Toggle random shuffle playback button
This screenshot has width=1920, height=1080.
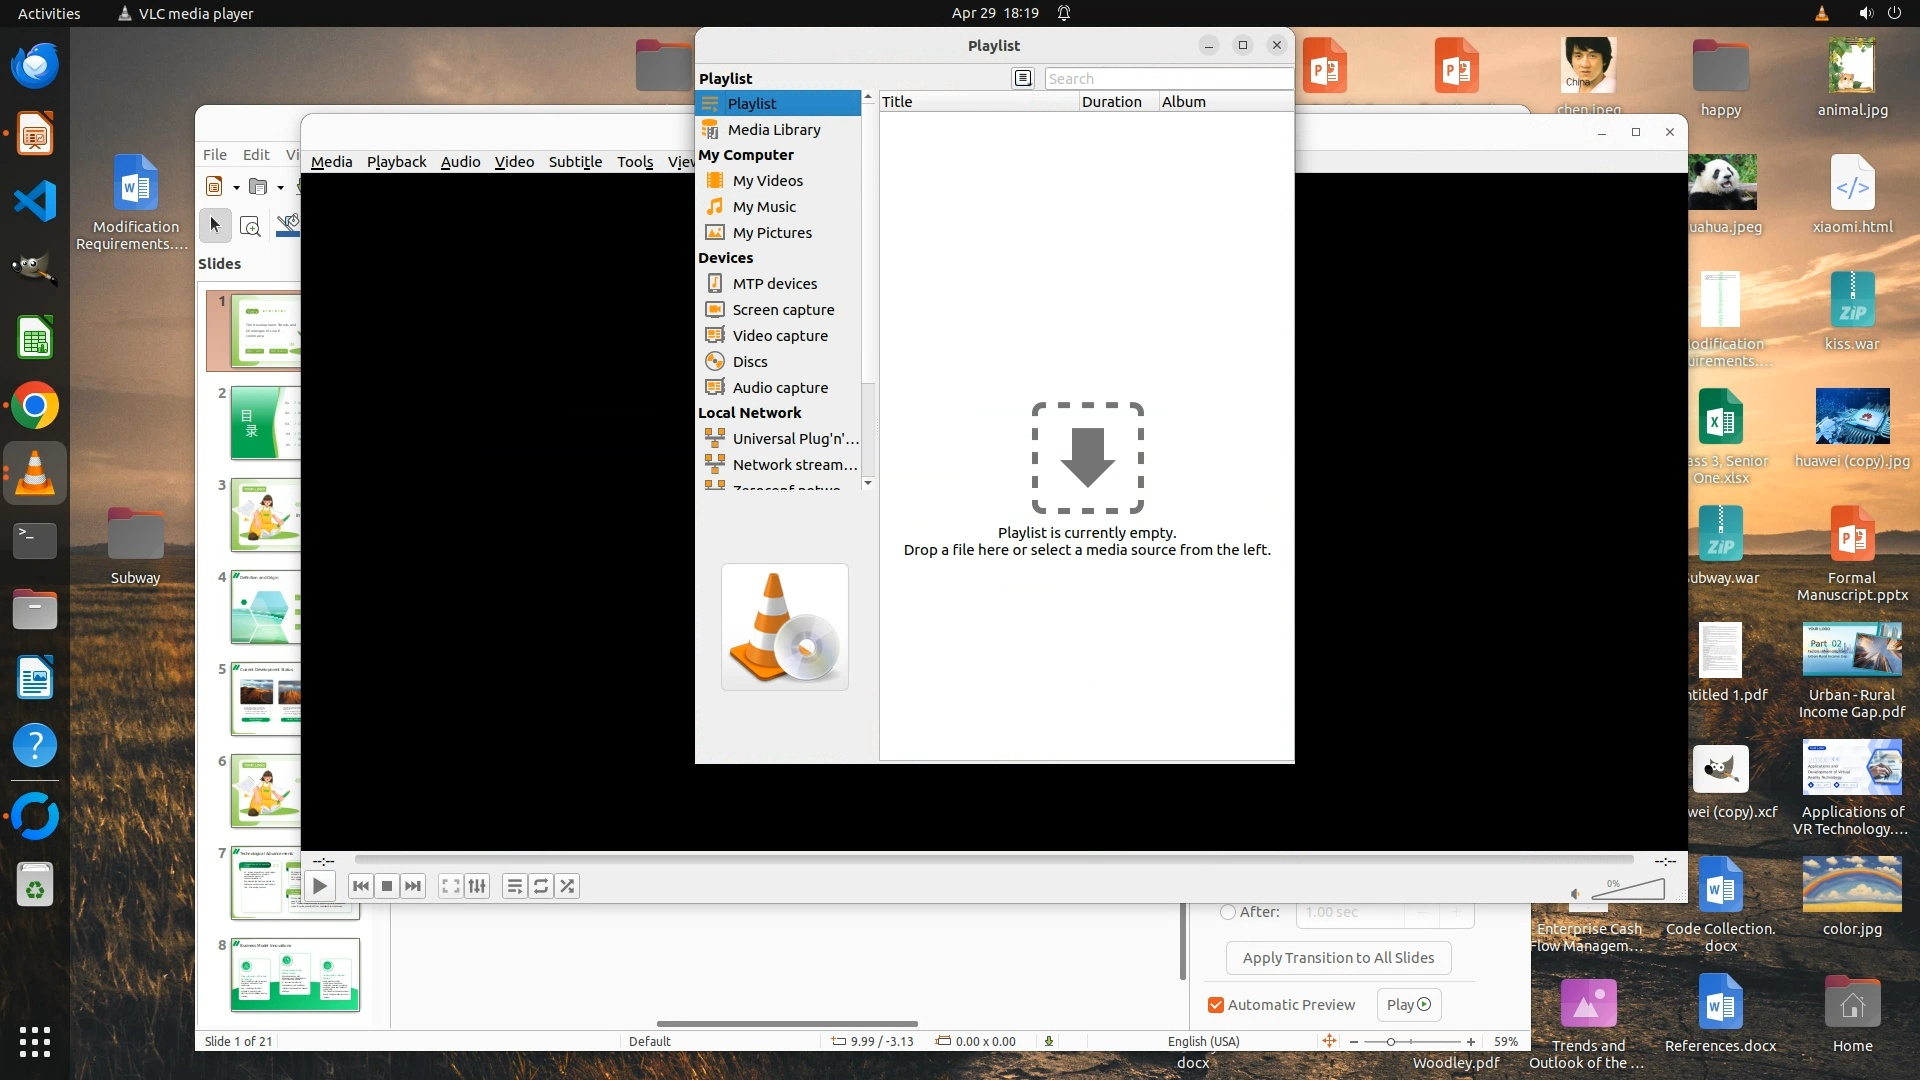[x=567, y=886]
